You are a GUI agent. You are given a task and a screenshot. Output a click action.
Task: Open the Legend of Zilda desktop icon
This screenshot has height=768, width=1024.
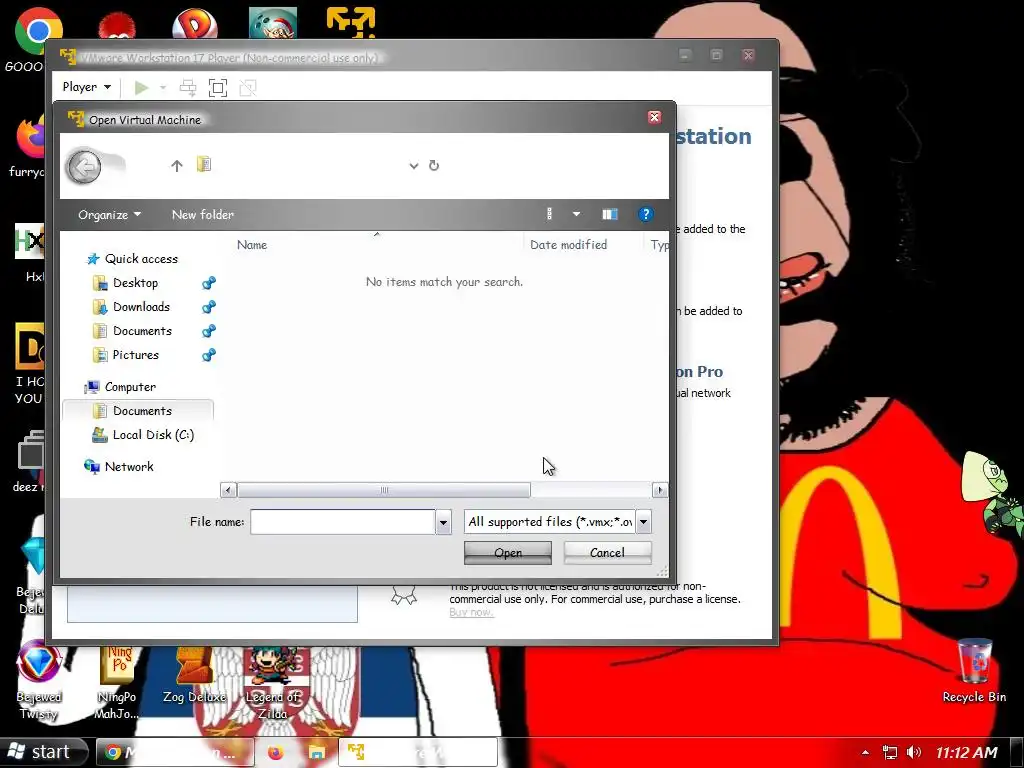[x=272, y=684]
